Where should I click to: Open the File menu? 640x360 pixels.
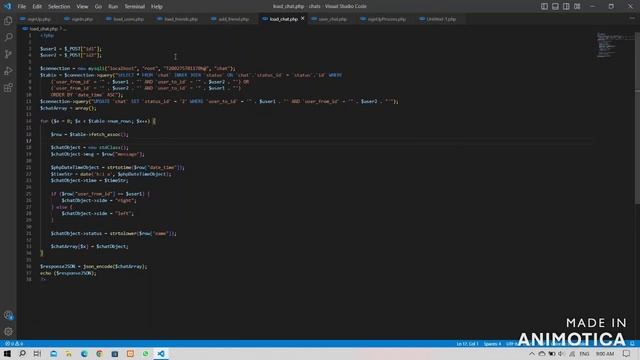point(22,7)
